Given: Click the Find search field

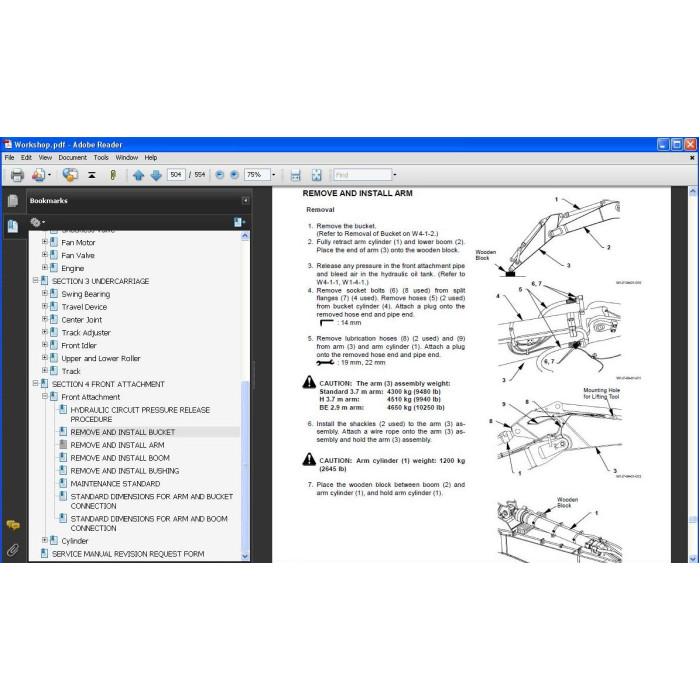Looking at the screenshot, I should coord(362,175).
